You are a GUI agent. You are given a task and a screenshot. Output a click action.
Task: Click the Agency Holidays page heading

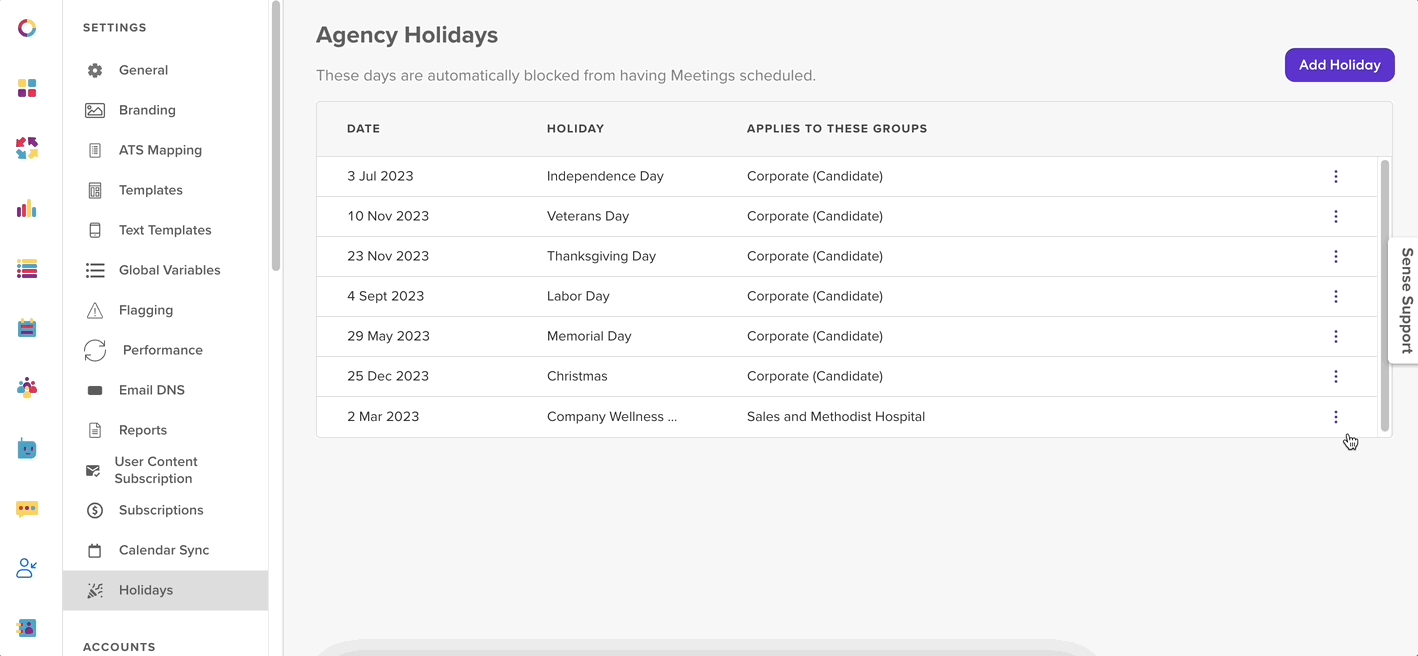click(407, 35)
